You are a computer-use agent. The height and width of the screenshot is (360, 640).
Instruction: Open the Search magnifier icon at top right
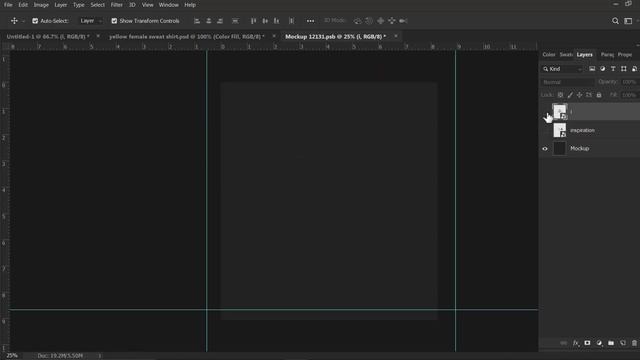click(x=615, y=21)
